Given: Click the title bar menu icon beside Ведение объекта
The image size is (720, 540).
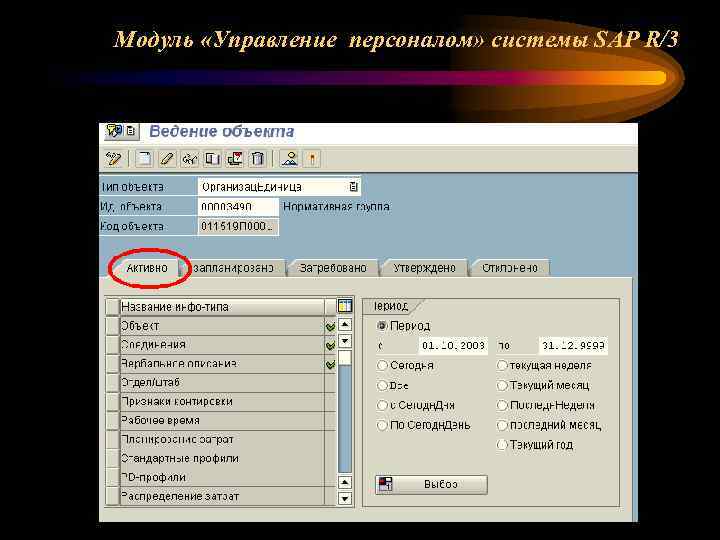Looking at the screenshot, I should pos(114,131).
